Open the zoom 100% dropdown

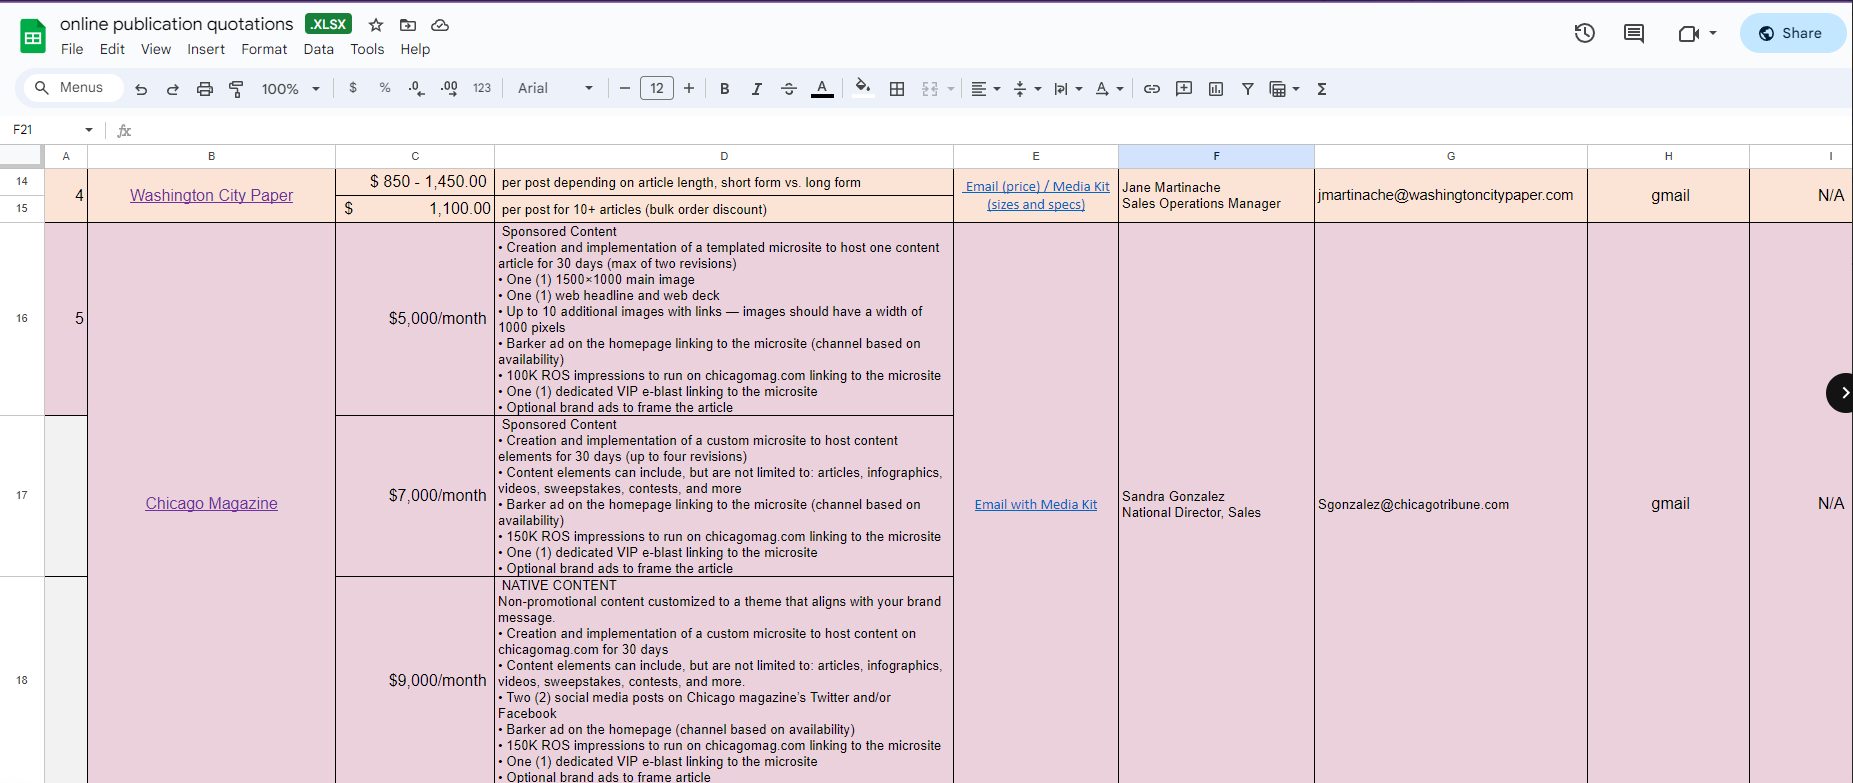click(290, 89)
